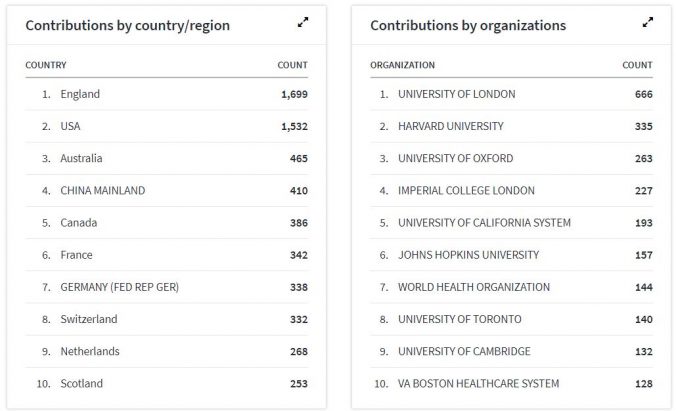
Task: Select Switzerland in the country list
Action: click(88, 319)
